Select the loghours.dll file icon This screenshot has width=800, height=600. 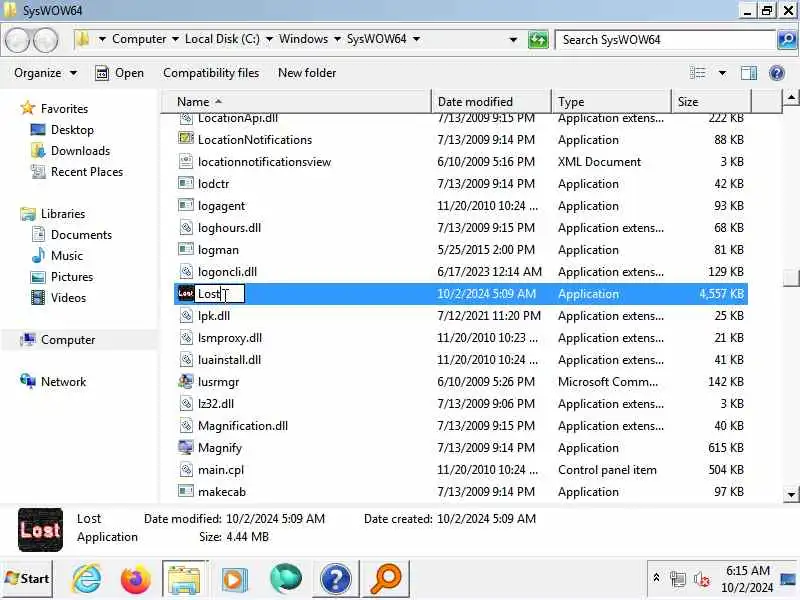[x=186, y=227]
